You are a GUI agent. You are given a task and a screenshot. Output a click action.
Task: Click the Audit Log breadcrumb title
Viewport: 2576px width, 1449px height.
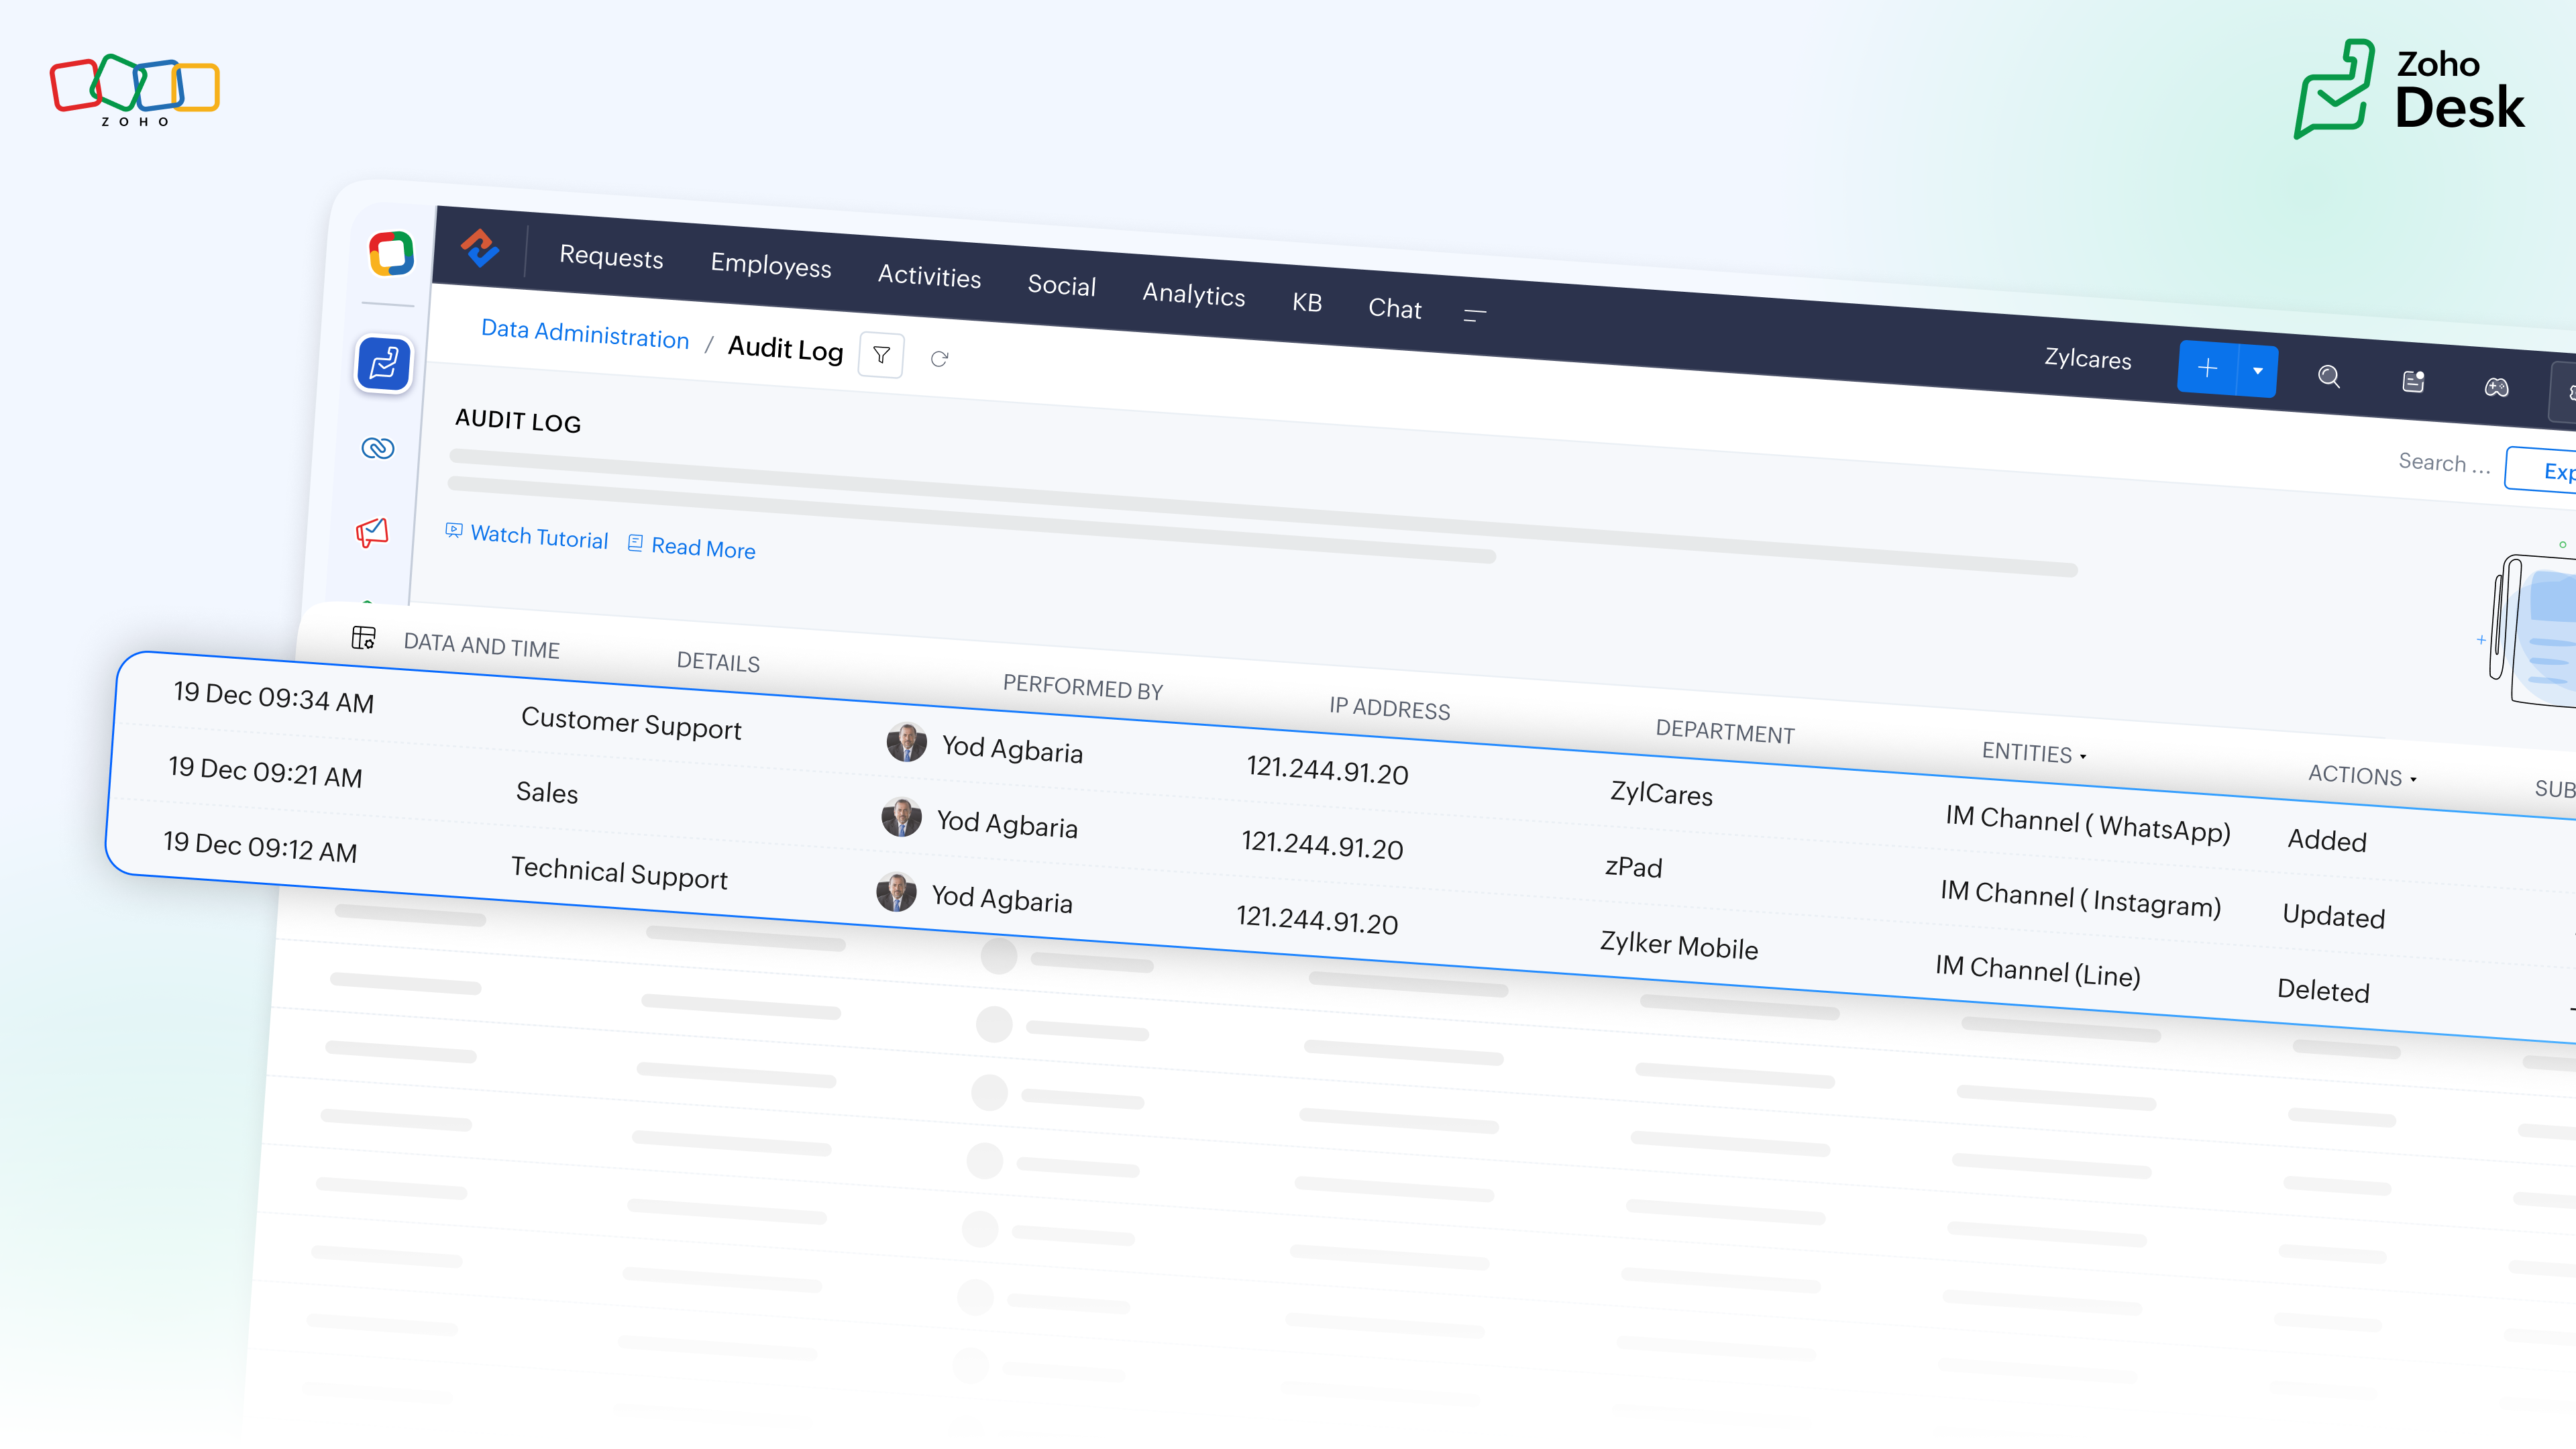(785, 349)
